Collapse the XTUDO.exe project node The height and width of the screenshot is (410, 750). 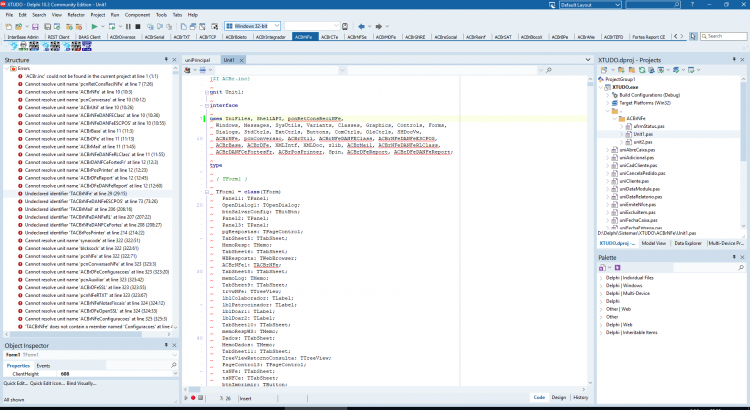(x=601, y=87)
